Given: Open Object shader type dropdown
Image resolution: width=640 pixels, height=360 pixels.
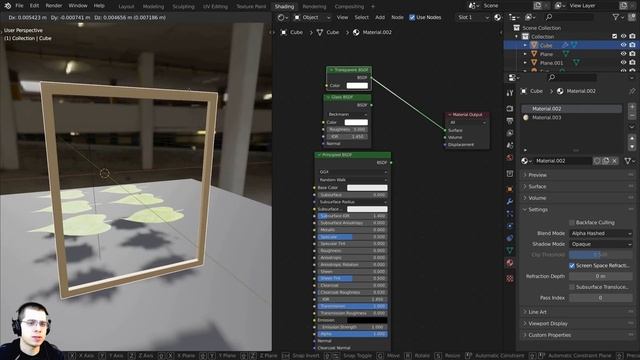Looking at the screenshot, I should coord(312,17).
